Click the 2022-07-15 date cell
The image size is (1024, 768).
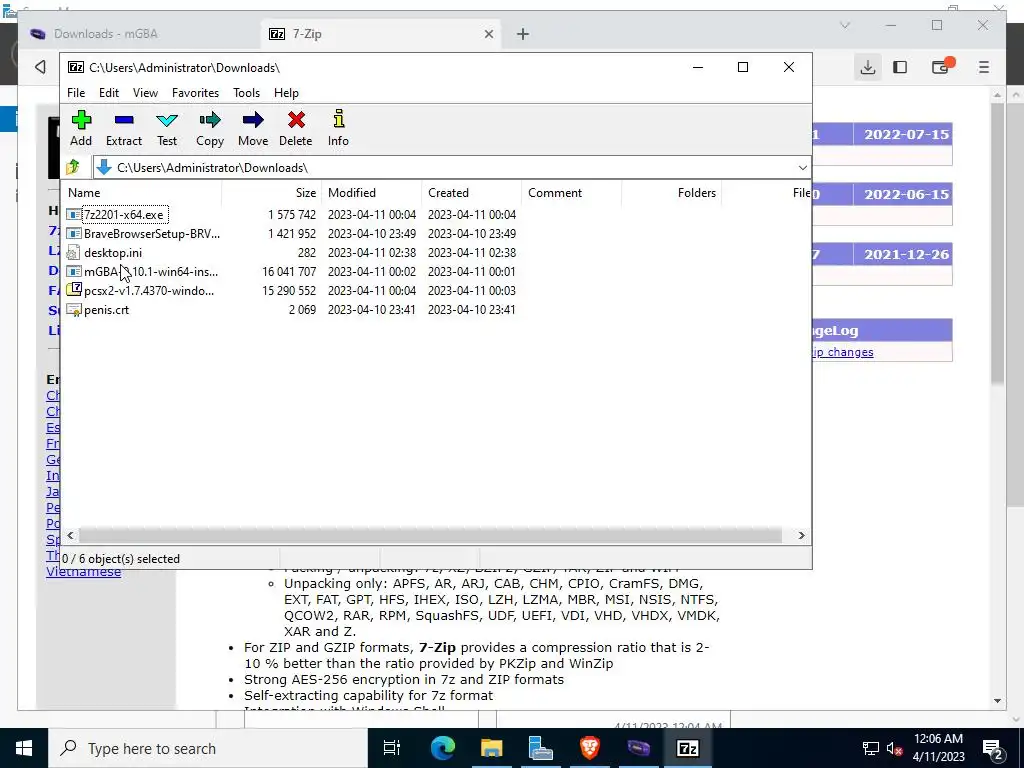coord(906,135)
